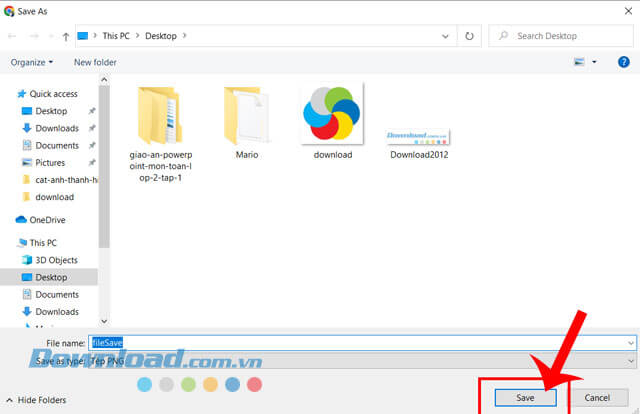Click the Downloads blue arrow icon in Quick access

[x=27, y=128]
